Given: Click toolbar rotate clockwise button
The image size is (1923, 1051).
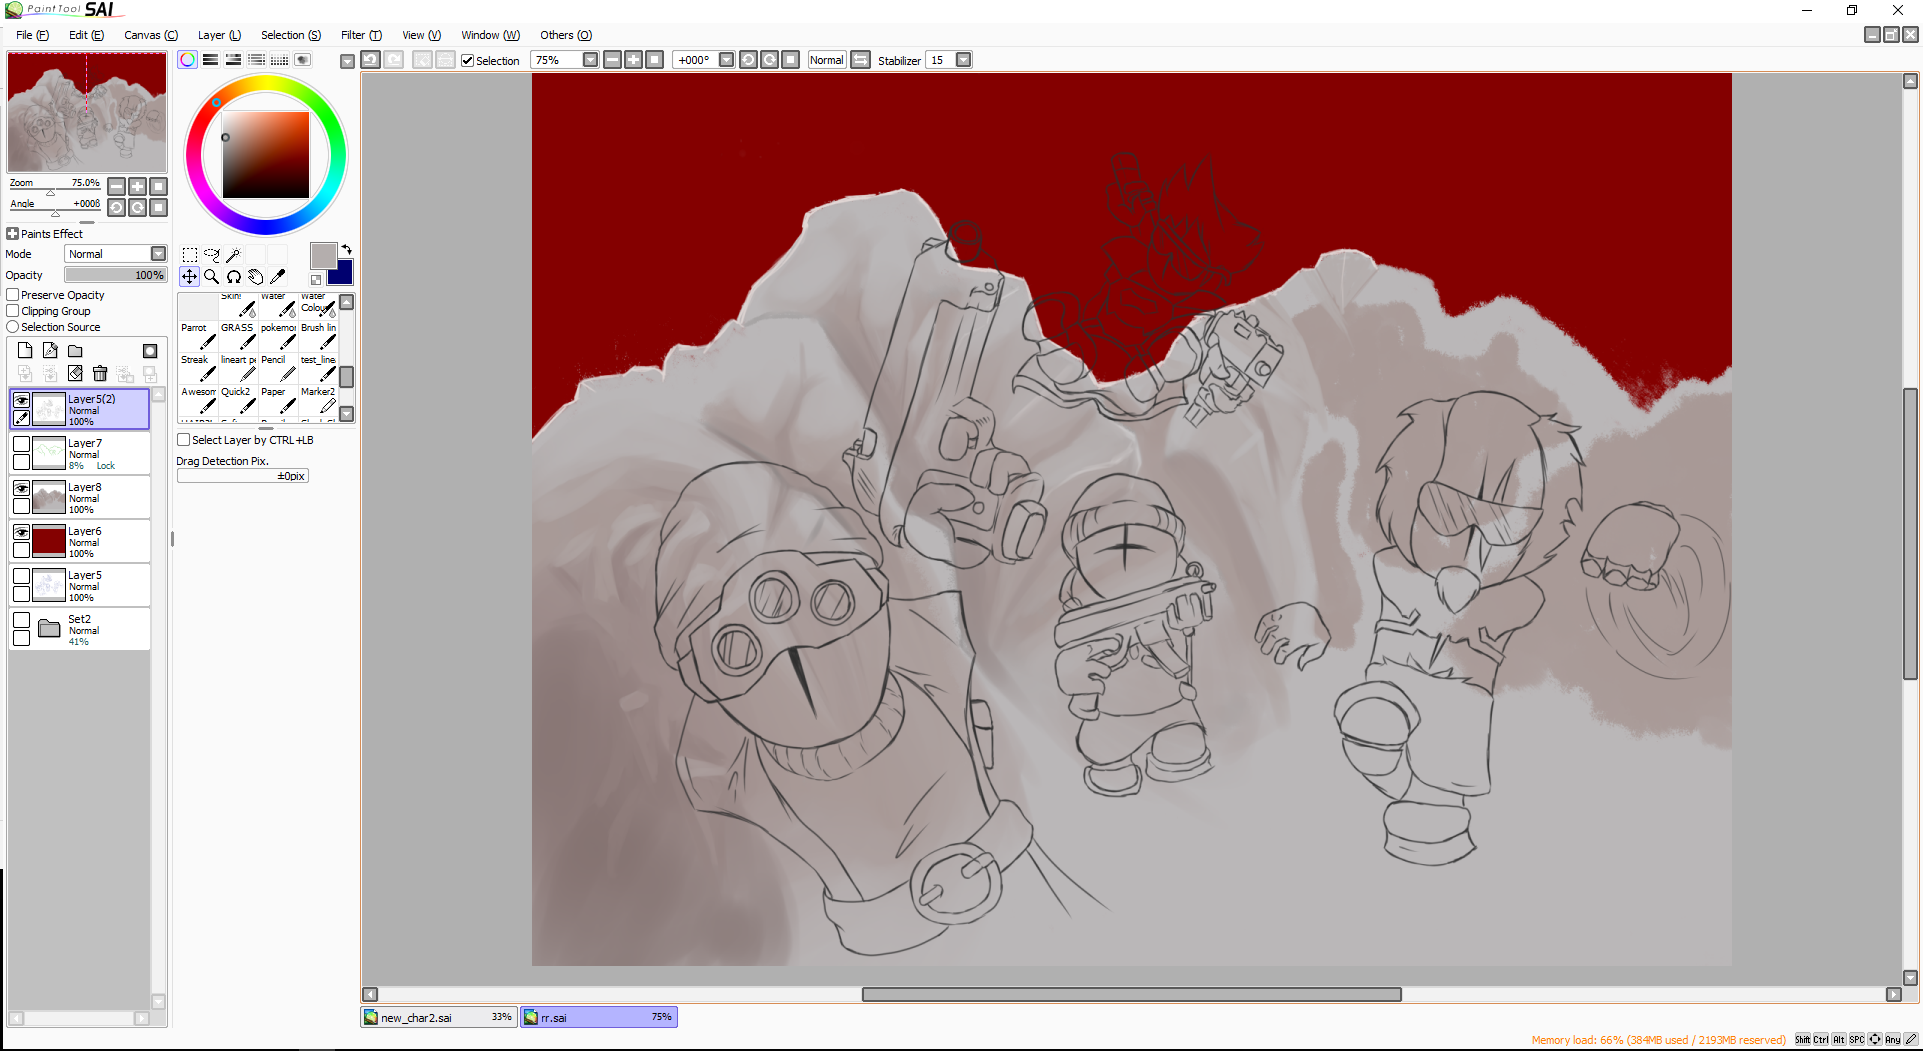Looking at the screenshot, I should point(770,60).
